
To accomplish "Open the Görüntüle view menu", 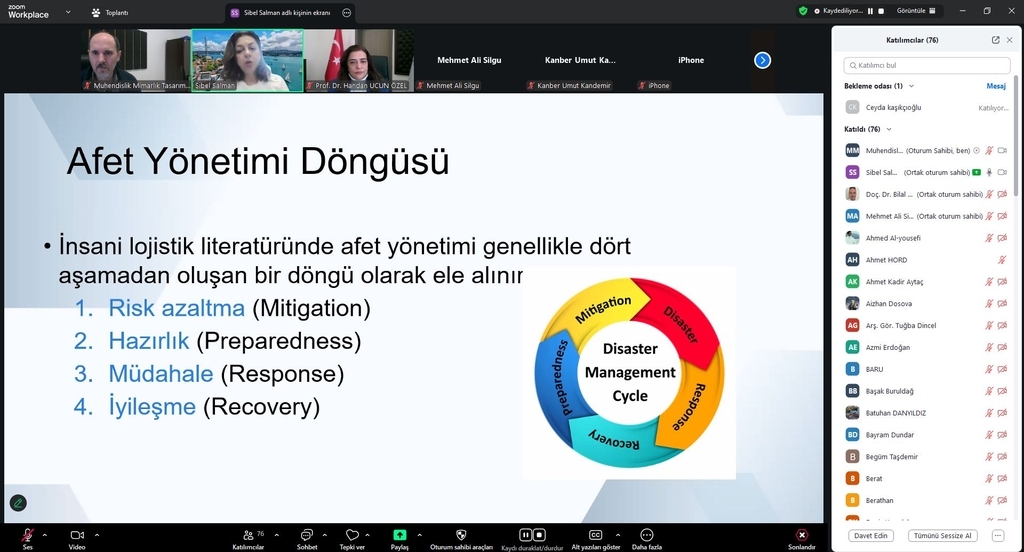I will [x=920, y=11].
